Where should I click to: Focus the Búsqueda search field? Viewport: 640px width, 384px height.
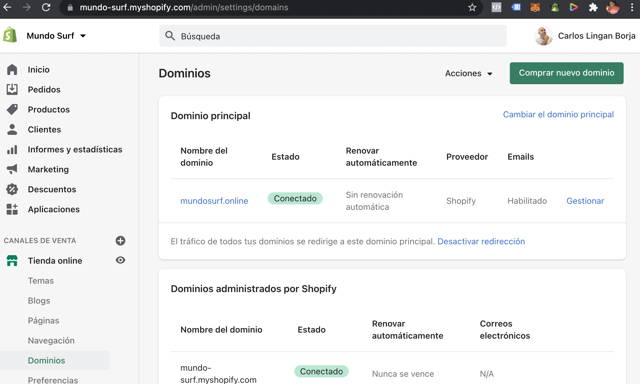[x=333, y=36]
